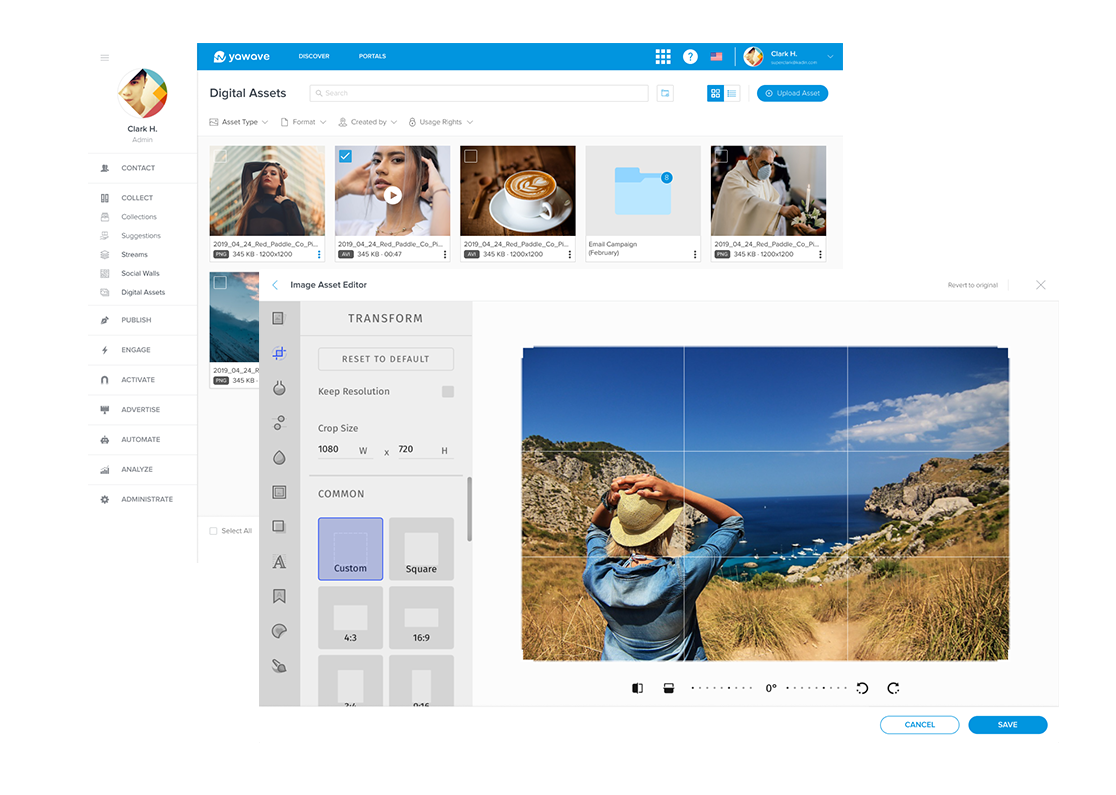Toggle the Keep Resolution checkbox

(x=448, y=391)
